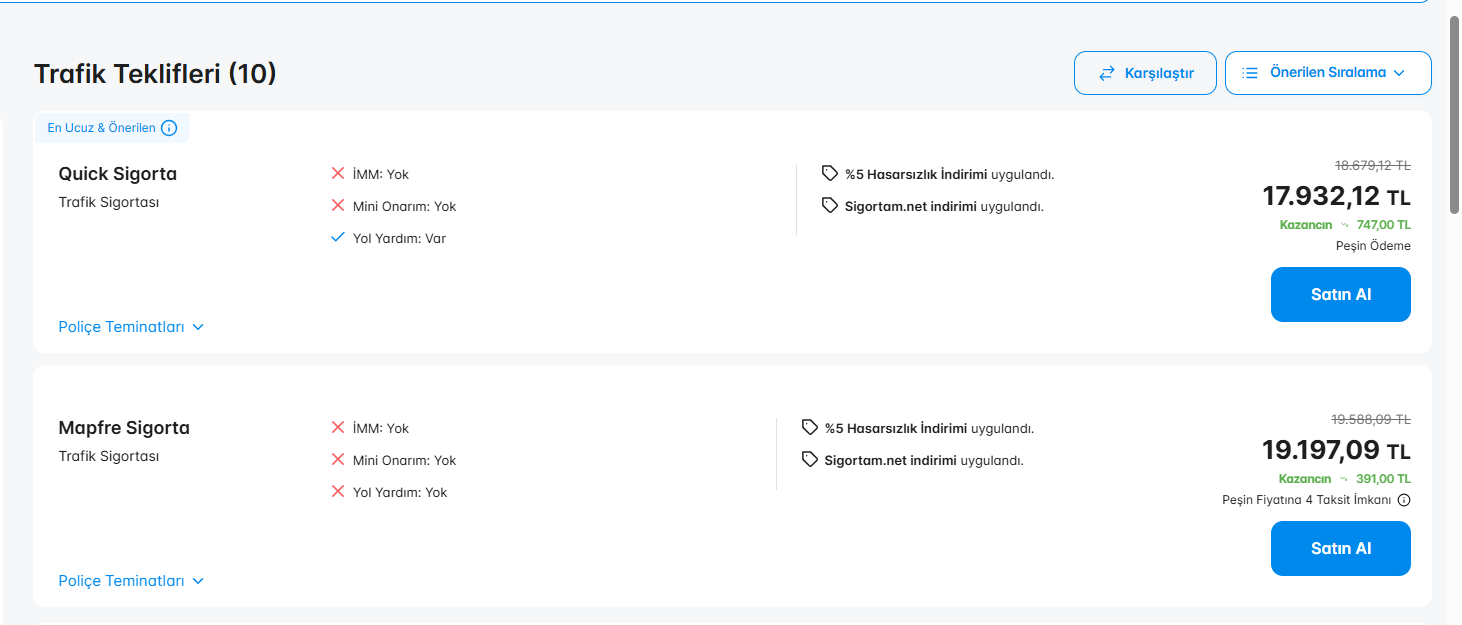Viewport: 1462px width, 625px height.
Task: Click the info icon next to 4 Taksit İmkanı
Action: coord(1404,500)
